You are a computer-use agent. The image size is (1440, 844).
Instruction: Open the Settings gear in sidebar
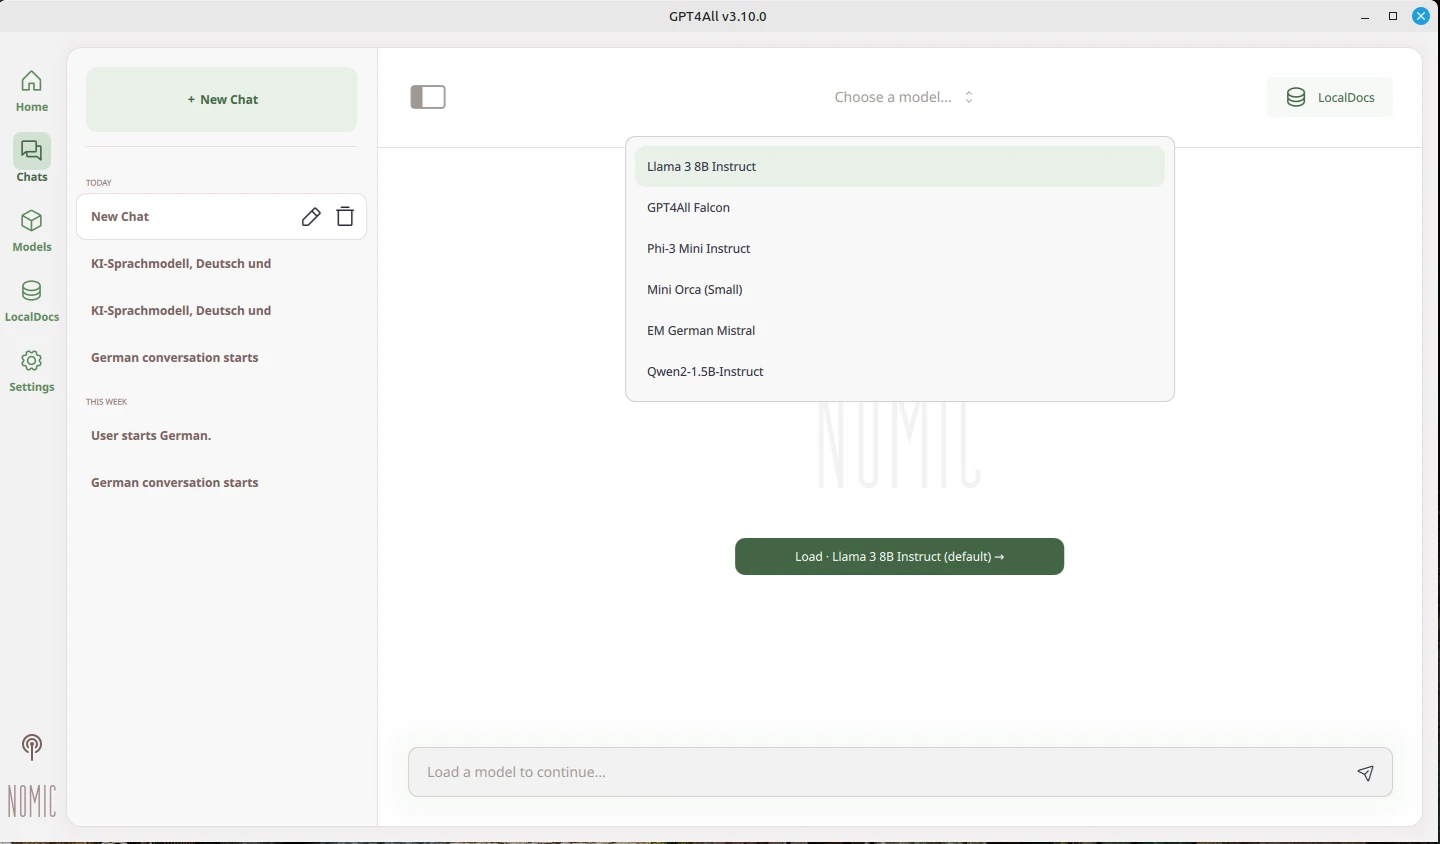[x=32, y=371]
